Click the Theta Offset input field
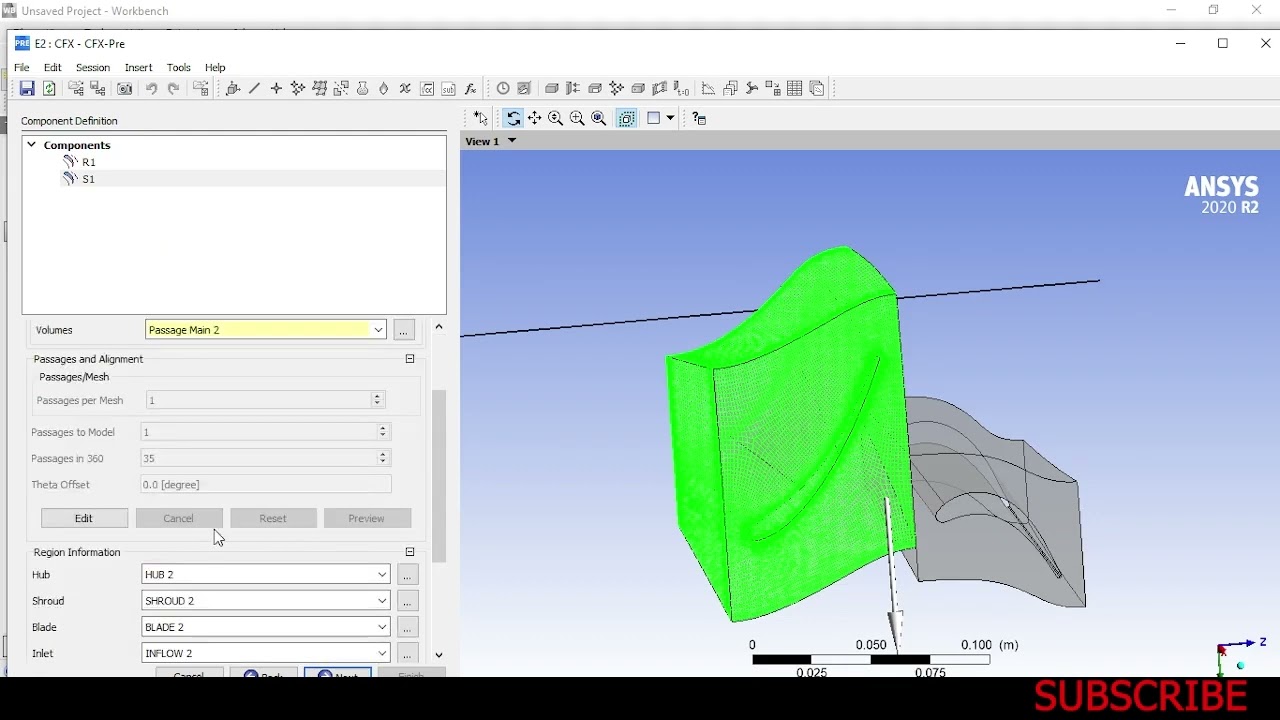 [x=265, y=484]
